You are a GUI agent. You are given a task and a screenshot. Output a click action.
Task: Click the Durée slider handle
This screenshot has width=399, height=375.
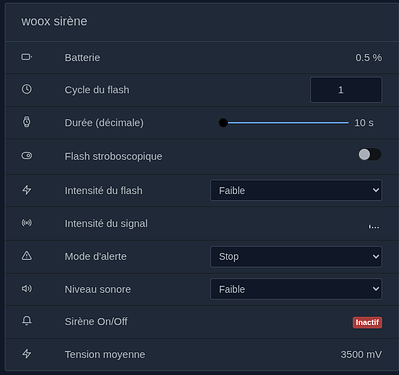pyautogui.click(x=223, y=123)
